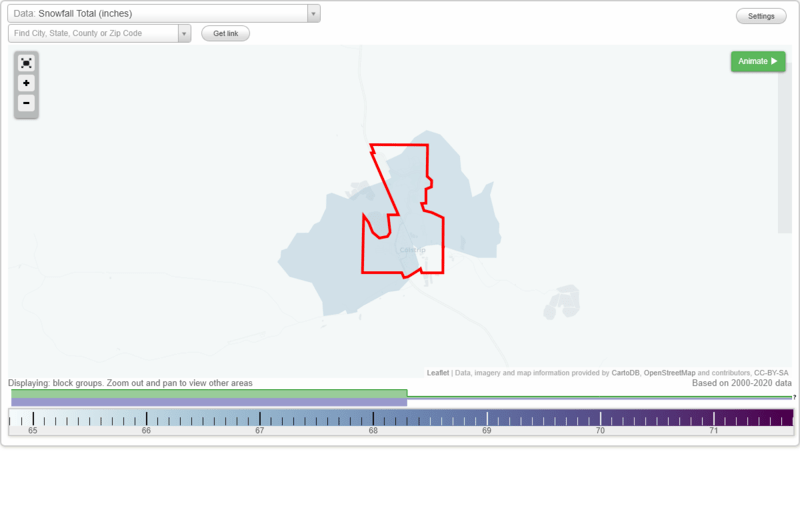Click the vertical scrollbar on map's right

click(x=785, y=148)
